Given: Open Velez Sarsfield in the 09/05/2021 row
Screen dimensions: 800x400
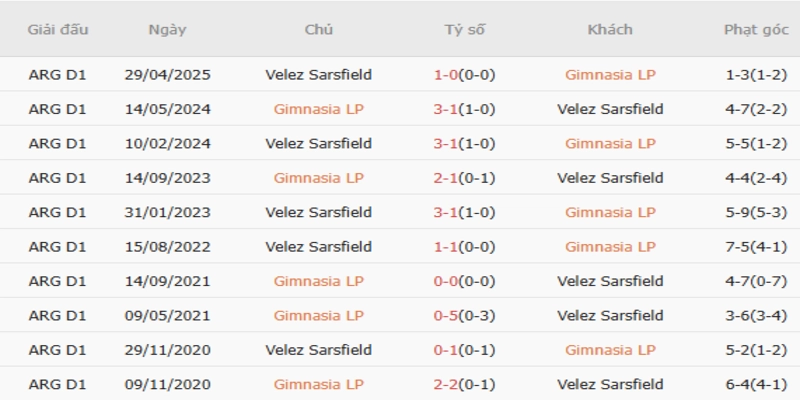Looking at the screenshot, I should [x=610, y=316].
